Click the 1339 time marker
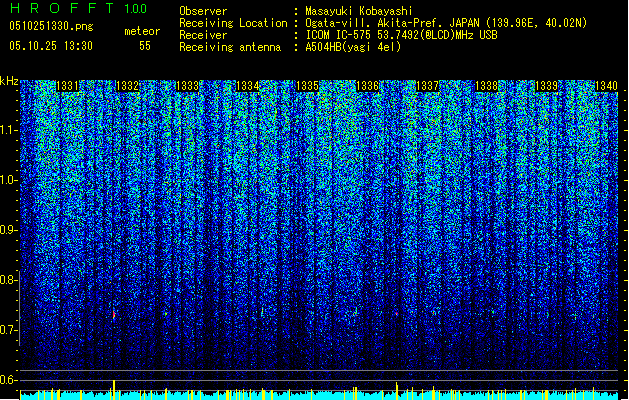The width and height of the screenshot is (629, 400). [x=546, y=86]
